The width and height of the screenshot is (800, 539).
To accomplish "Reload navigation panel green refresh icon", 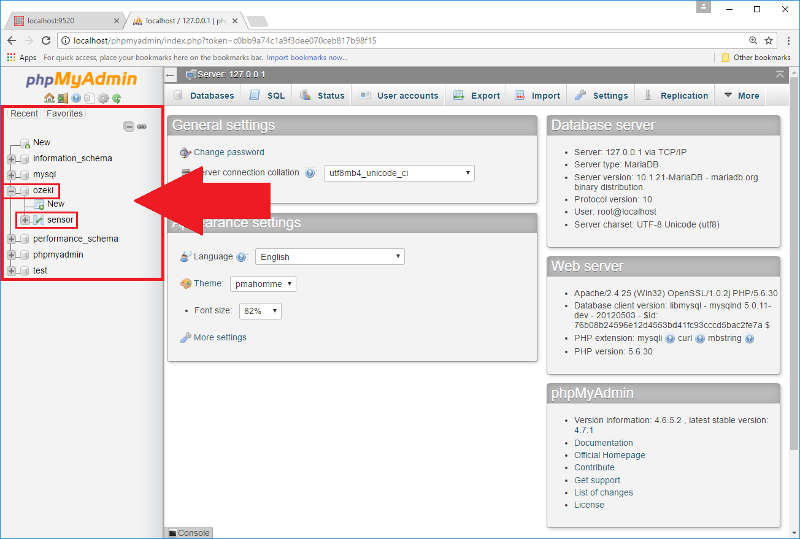I will tap(117, 98).
